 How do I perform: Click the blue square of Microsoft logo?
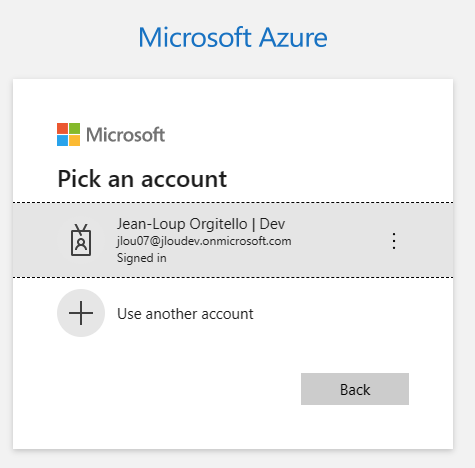(x=62, y=140)
